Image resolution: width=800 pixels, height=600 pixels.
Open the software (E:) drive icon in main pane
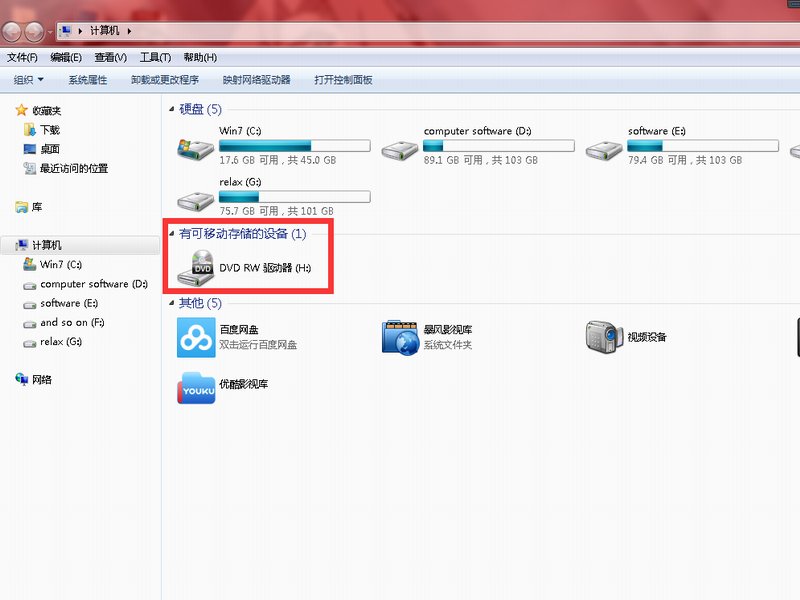point(604,151)
